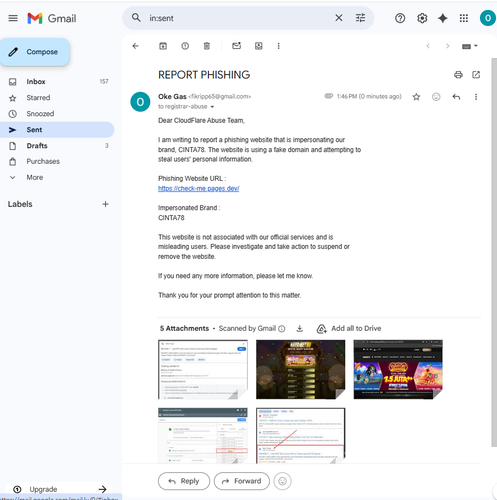The height and width of the screenshot is (500, 497).
Task: Open the Settings gear
Action: point(422,18)
